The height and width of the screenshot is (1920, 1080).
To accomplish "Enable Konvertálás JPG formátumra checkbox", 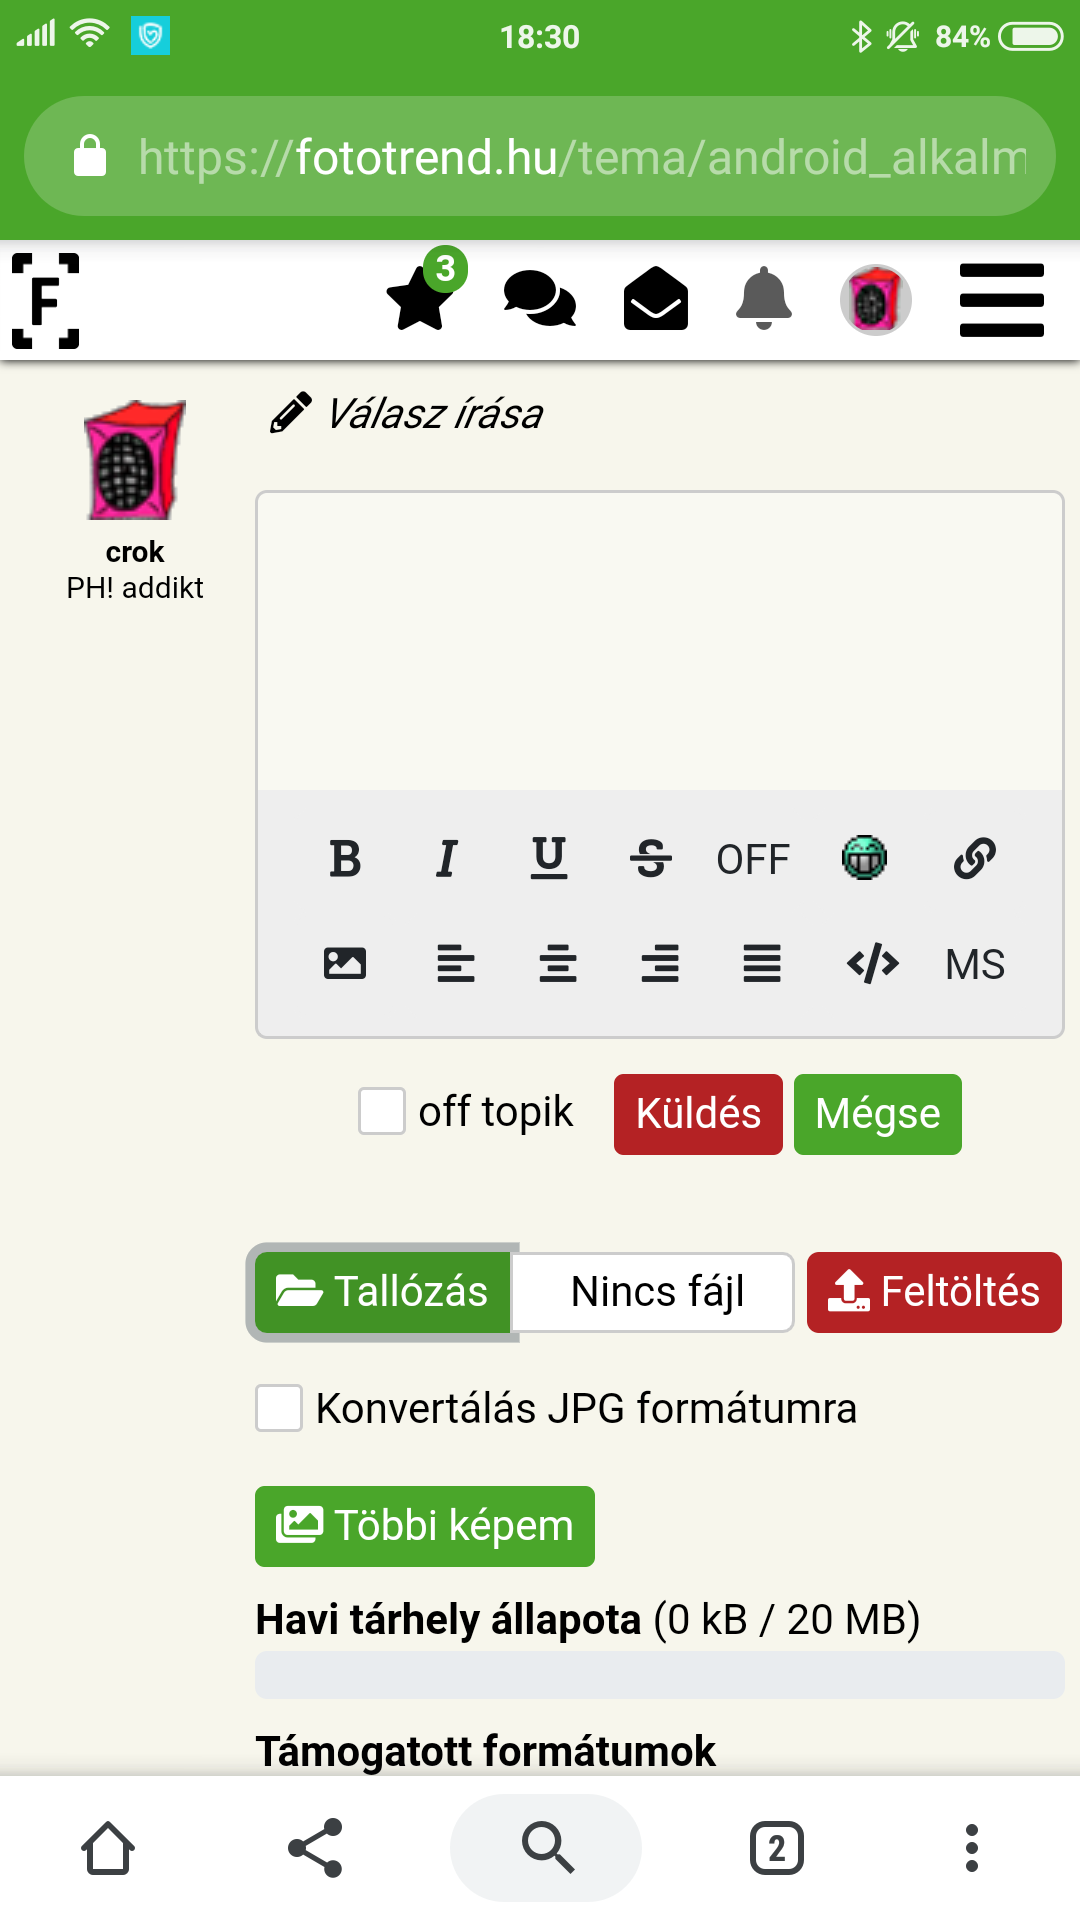I will [279, 1408].
